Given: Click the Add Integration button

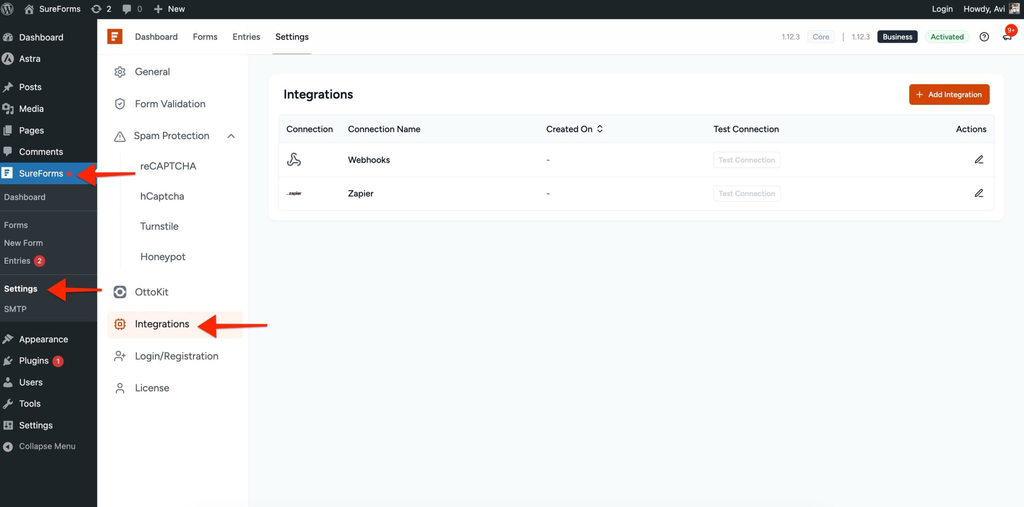Looking at the screenshot, I should point(949,94).
